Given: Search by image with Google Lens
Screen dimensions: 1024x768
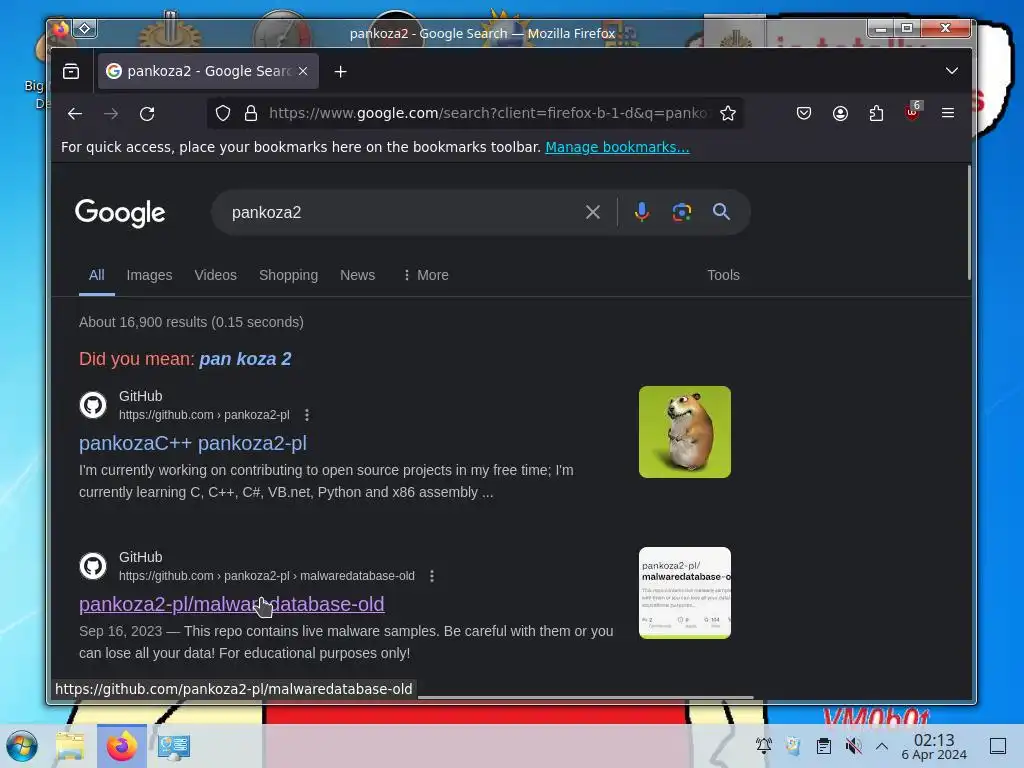Looking at the screenshot, I should pyautogui.click(x=682, y=212).
